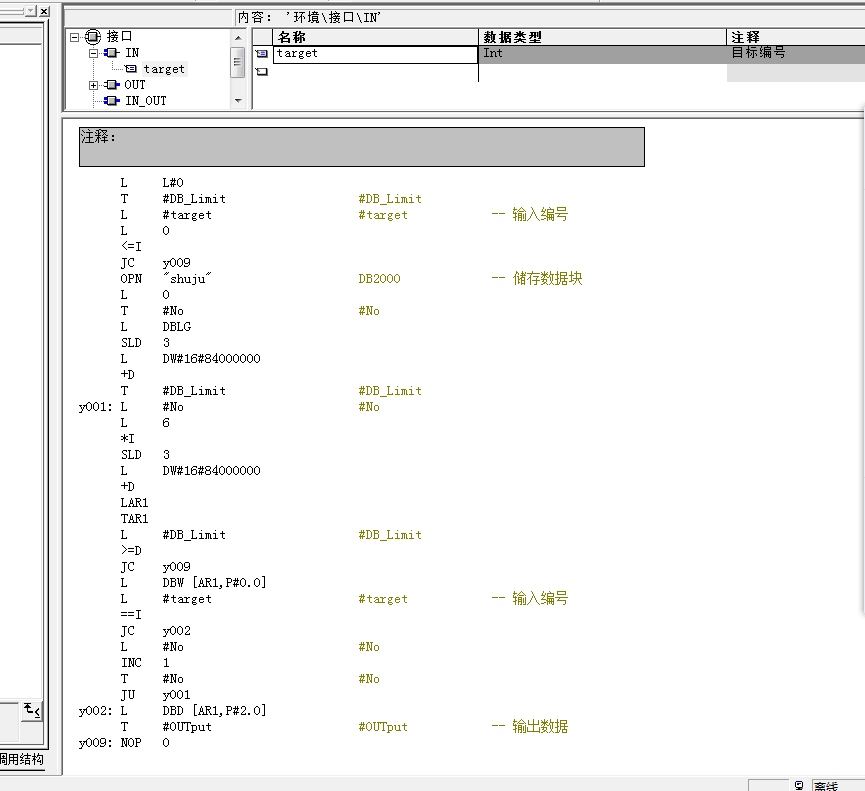Select the target variable in the tree
This screenshot has height=791, width=865.
pos(164,69)
